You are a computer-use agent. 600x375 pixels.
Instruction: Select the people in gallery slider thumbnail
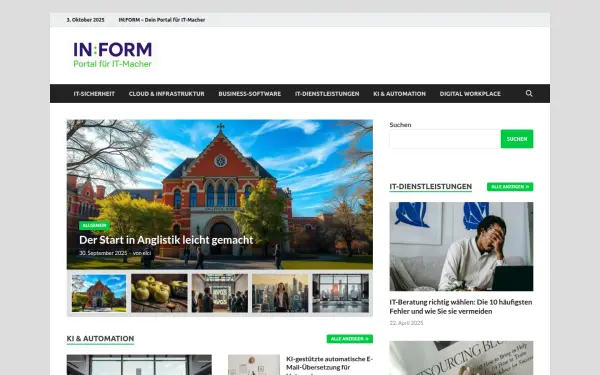[x=220, y=293]
